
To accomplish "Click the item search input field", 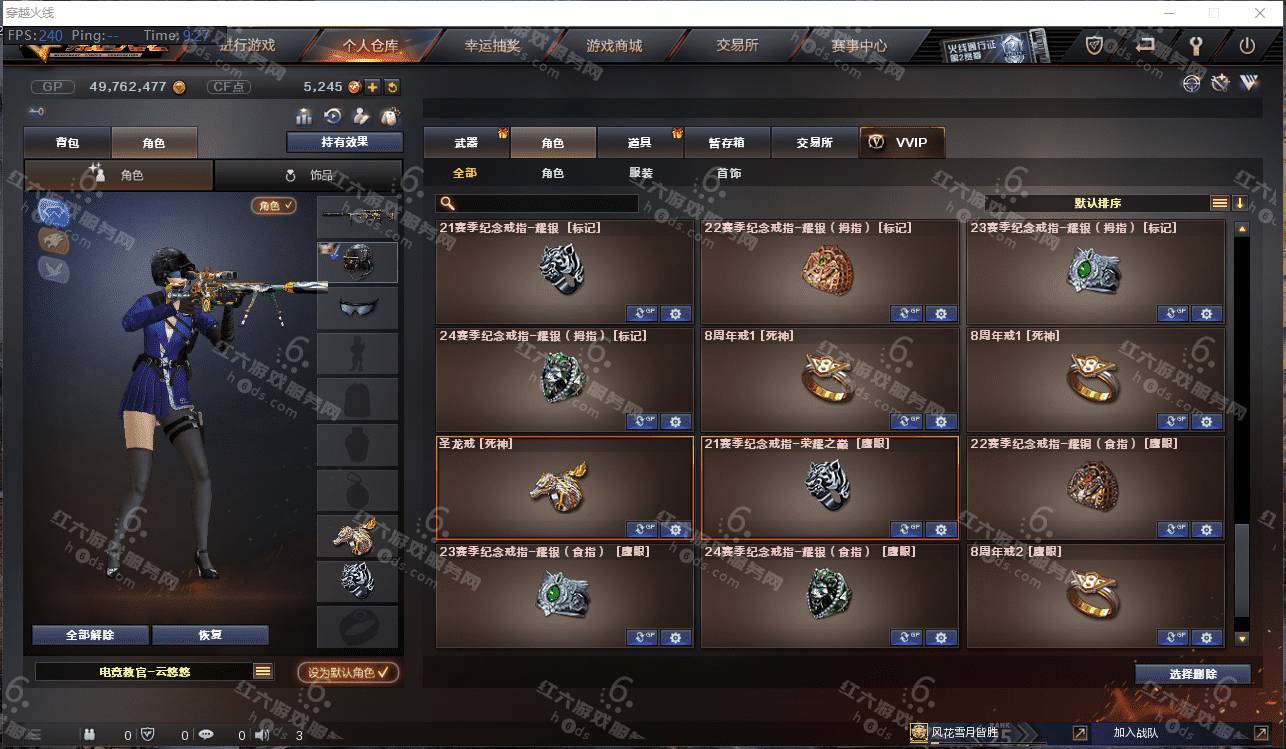I will (x=537, y=203).
